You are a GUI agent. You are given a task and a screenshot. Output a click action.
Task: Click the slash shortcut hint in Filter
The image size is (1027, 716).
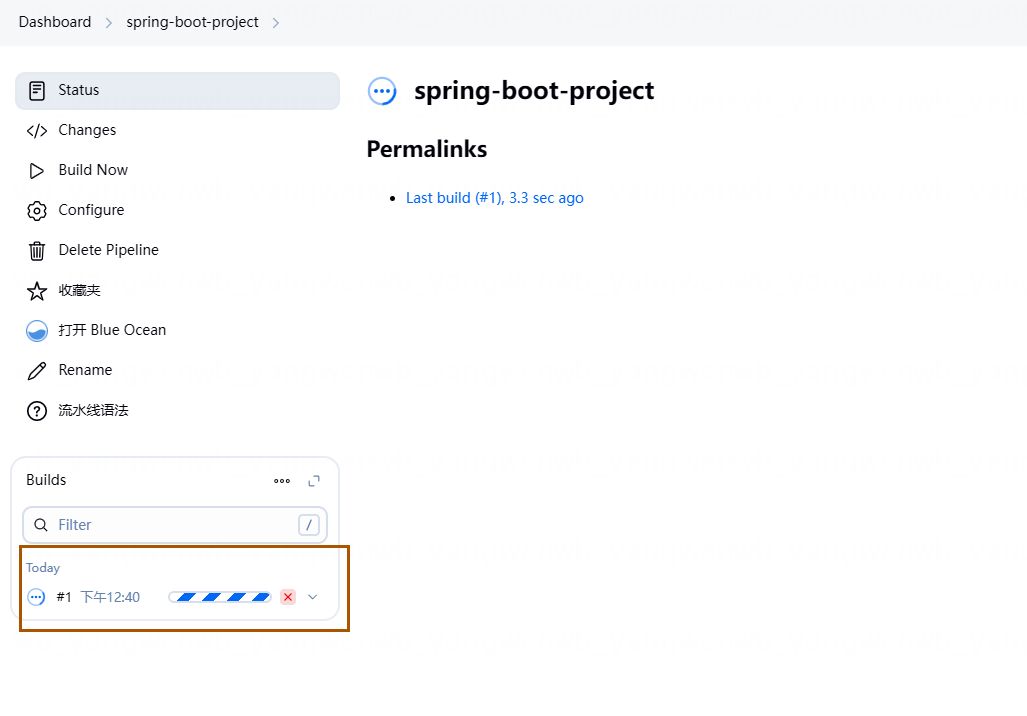tap(308, 525)
